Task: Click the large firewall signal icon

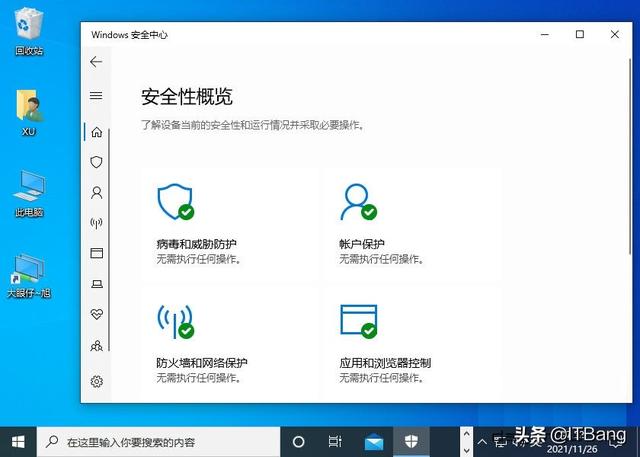Action: [176, 321]
